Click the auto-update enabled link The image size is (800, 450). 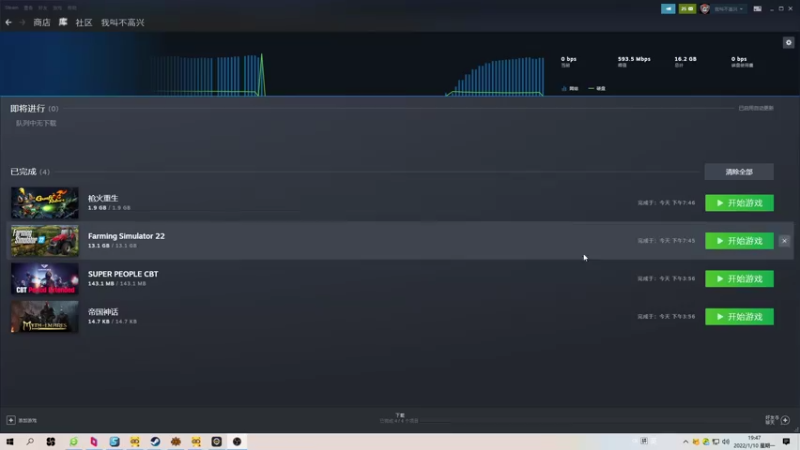pos(756,108)
